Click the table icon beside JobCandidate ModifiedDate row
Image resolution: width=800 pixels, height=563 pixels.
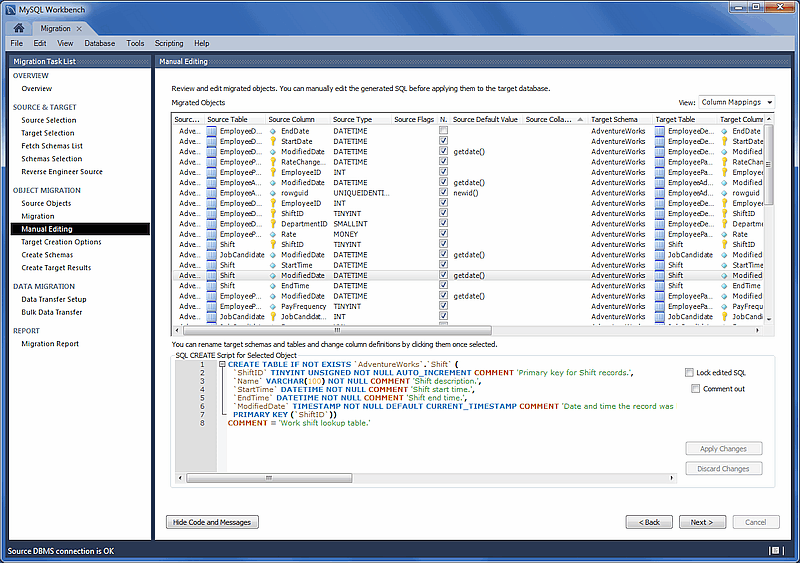tap(211, 255)
